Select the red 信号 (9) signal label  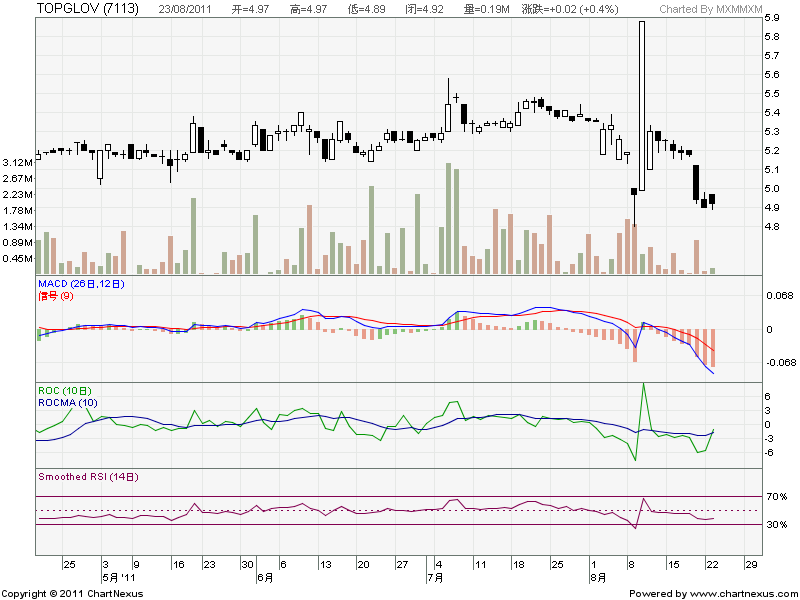(x=55, y=295)
